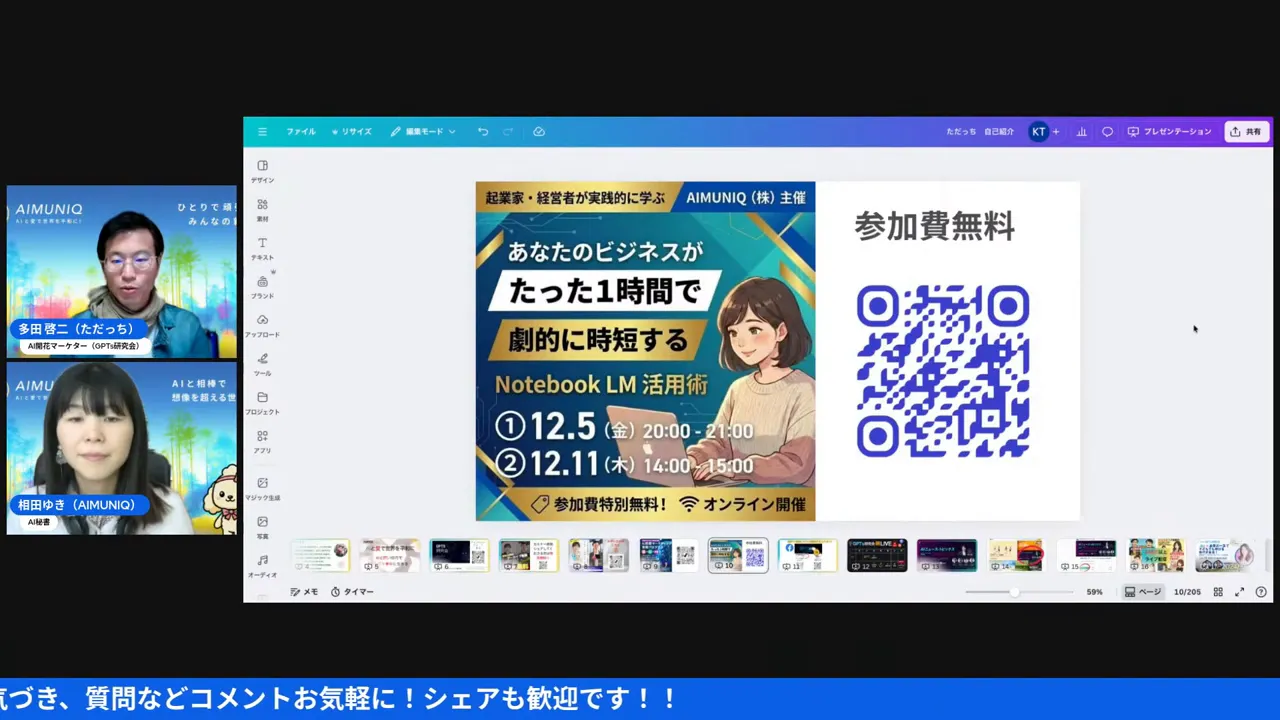Toggle the メモ (Notes) view
The image size is (1280, 720).
[303, 591]
